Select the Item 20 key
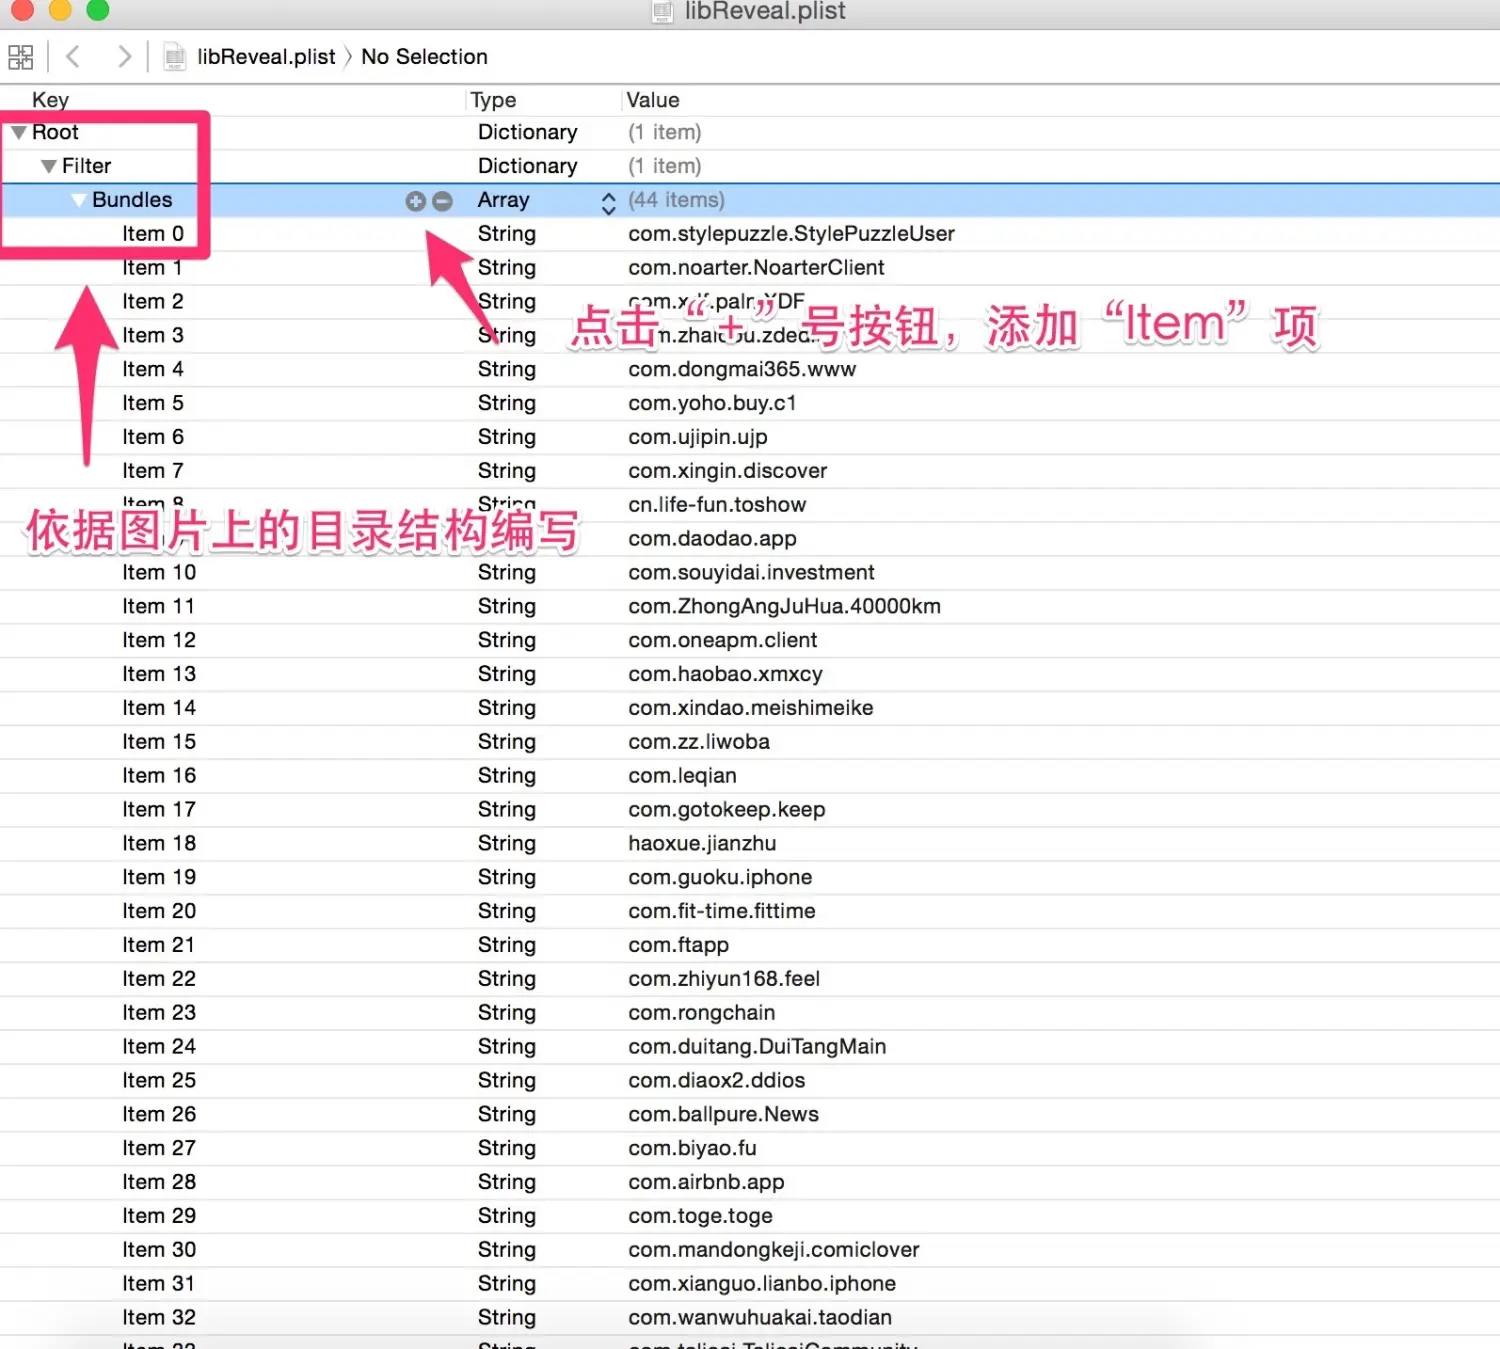Viewport: 1500px width, 1349px height. [x=159, y=912]
